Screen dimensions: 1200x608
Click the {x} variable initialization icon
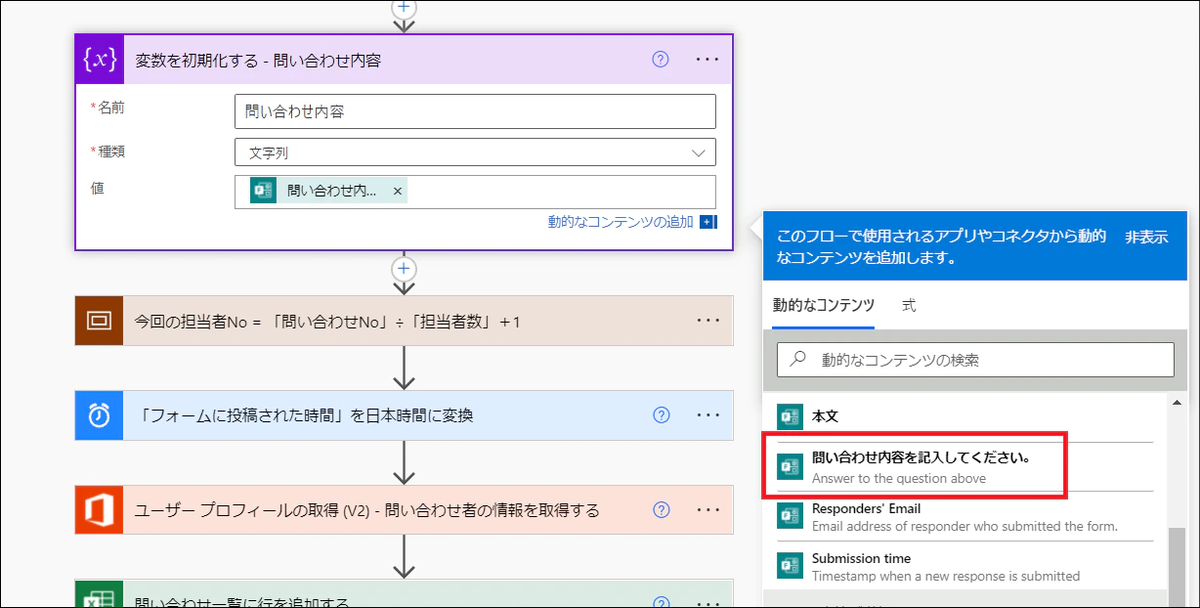tap(99, 59)
